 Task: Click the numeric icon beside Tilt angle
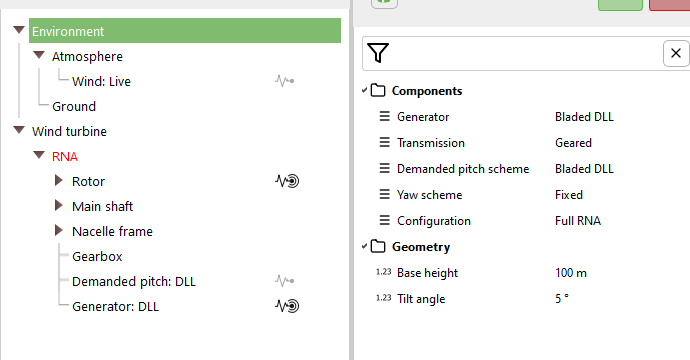pyautogui.click(x=384, y=298)
